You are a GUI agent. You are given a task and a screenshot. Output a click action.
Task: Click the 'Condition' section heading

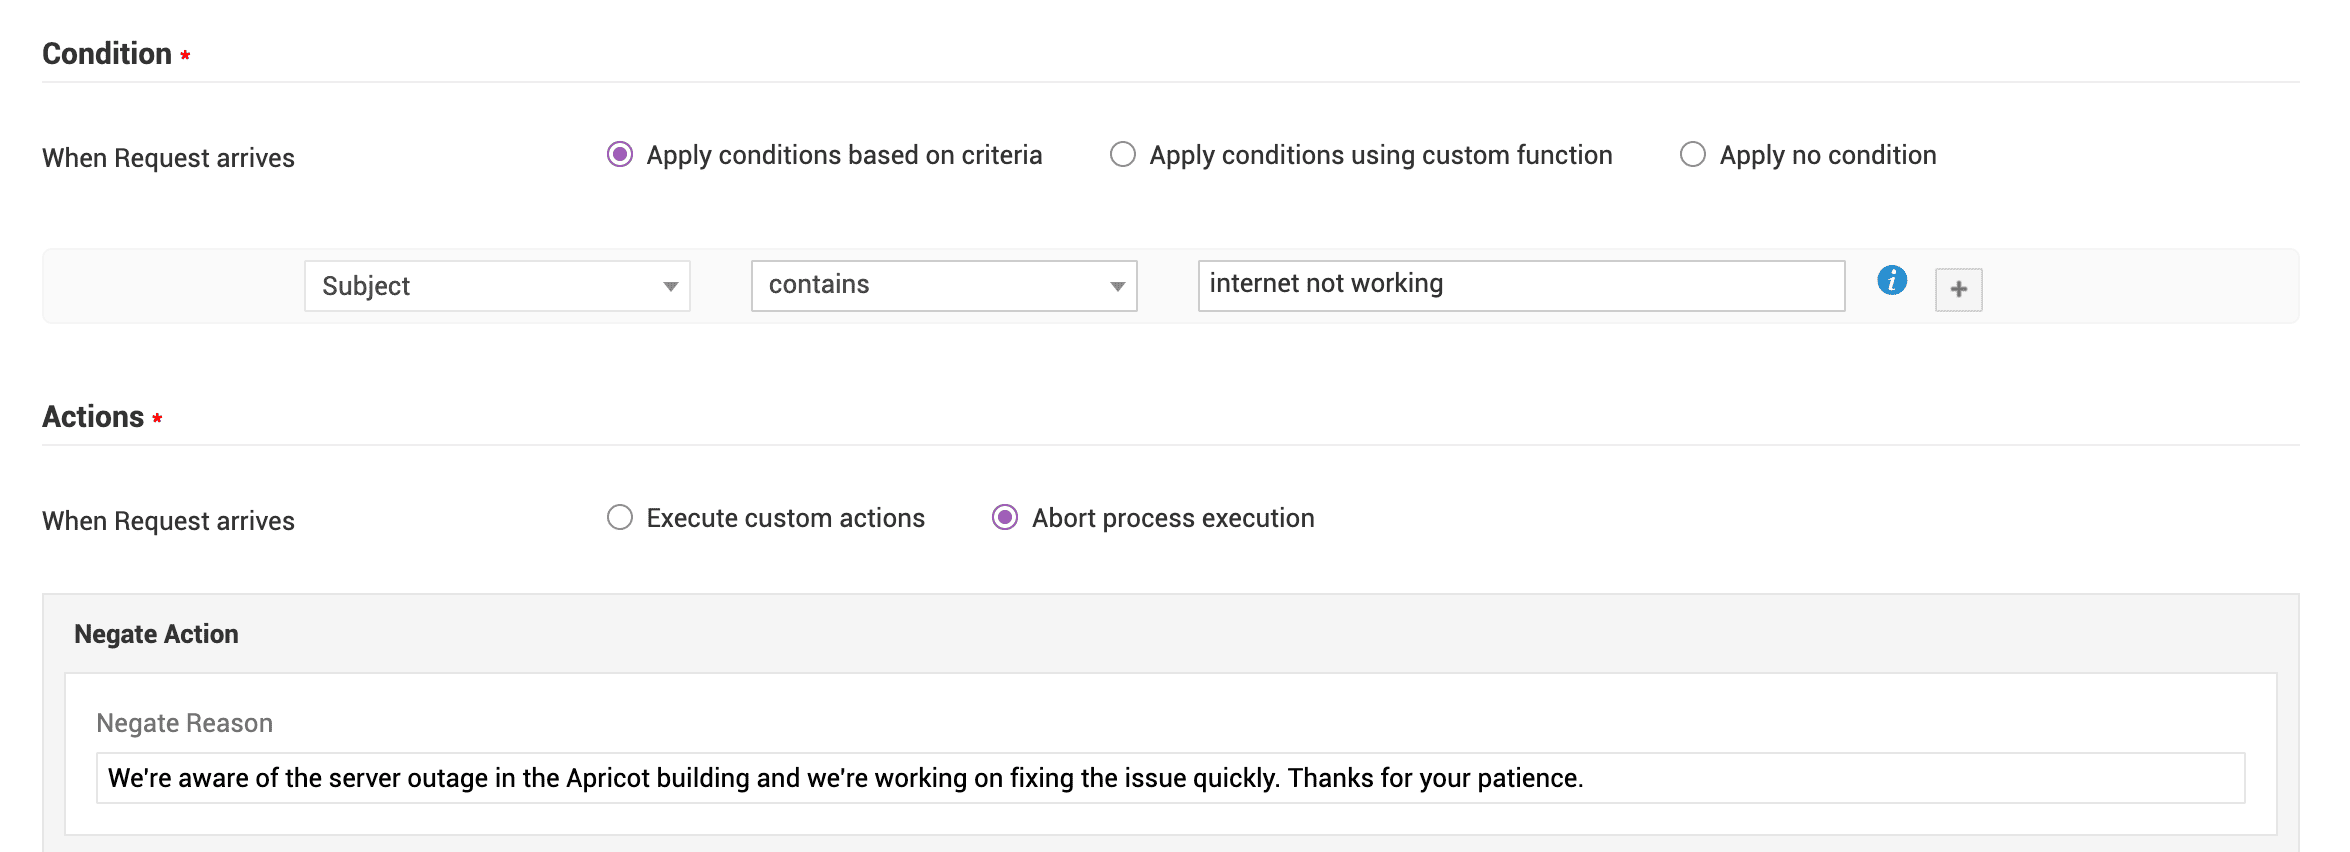pyautogui.click(x=107, y=54)
